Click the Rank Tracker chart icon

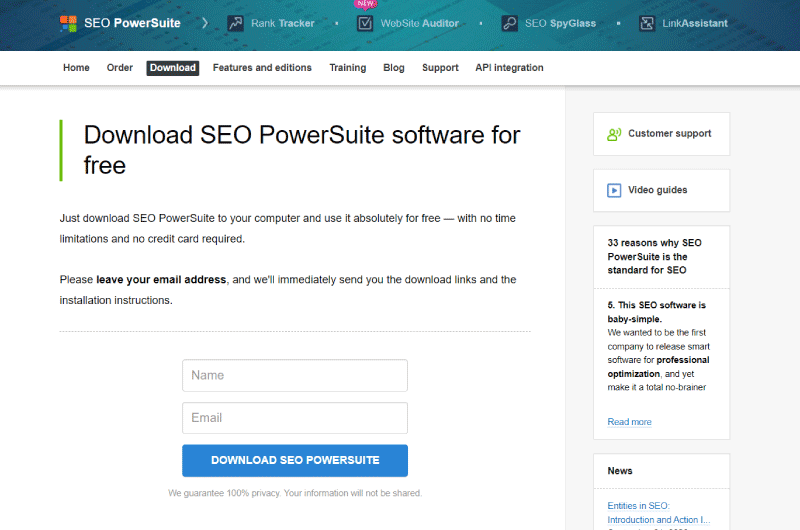235,23
